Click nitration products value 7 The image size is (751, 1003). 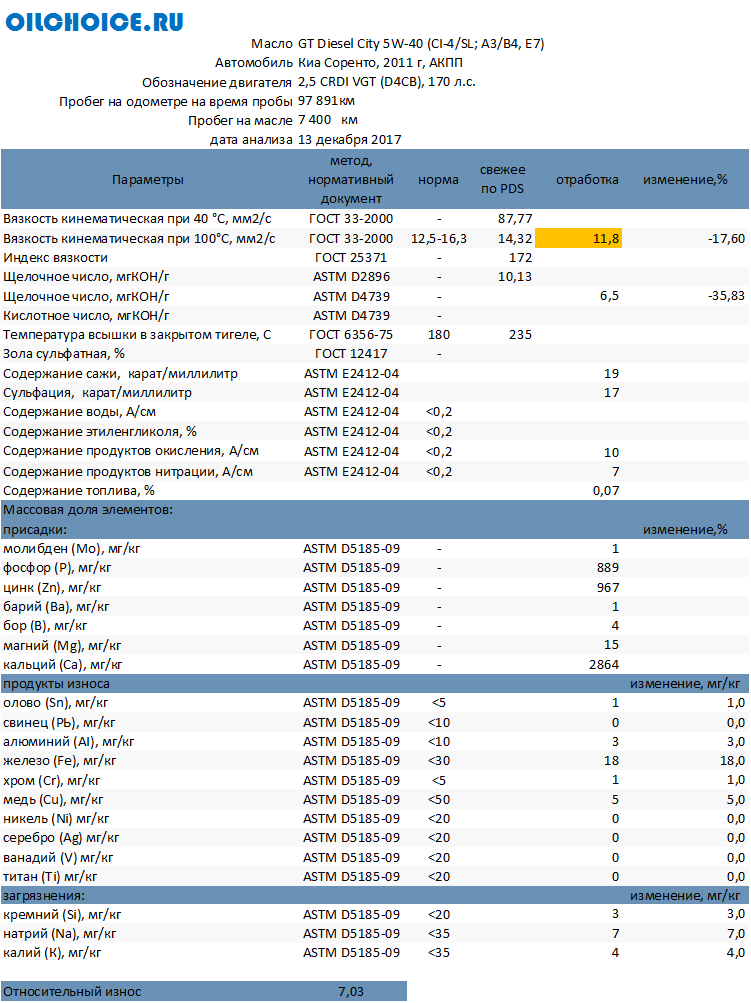pos(615,471)
